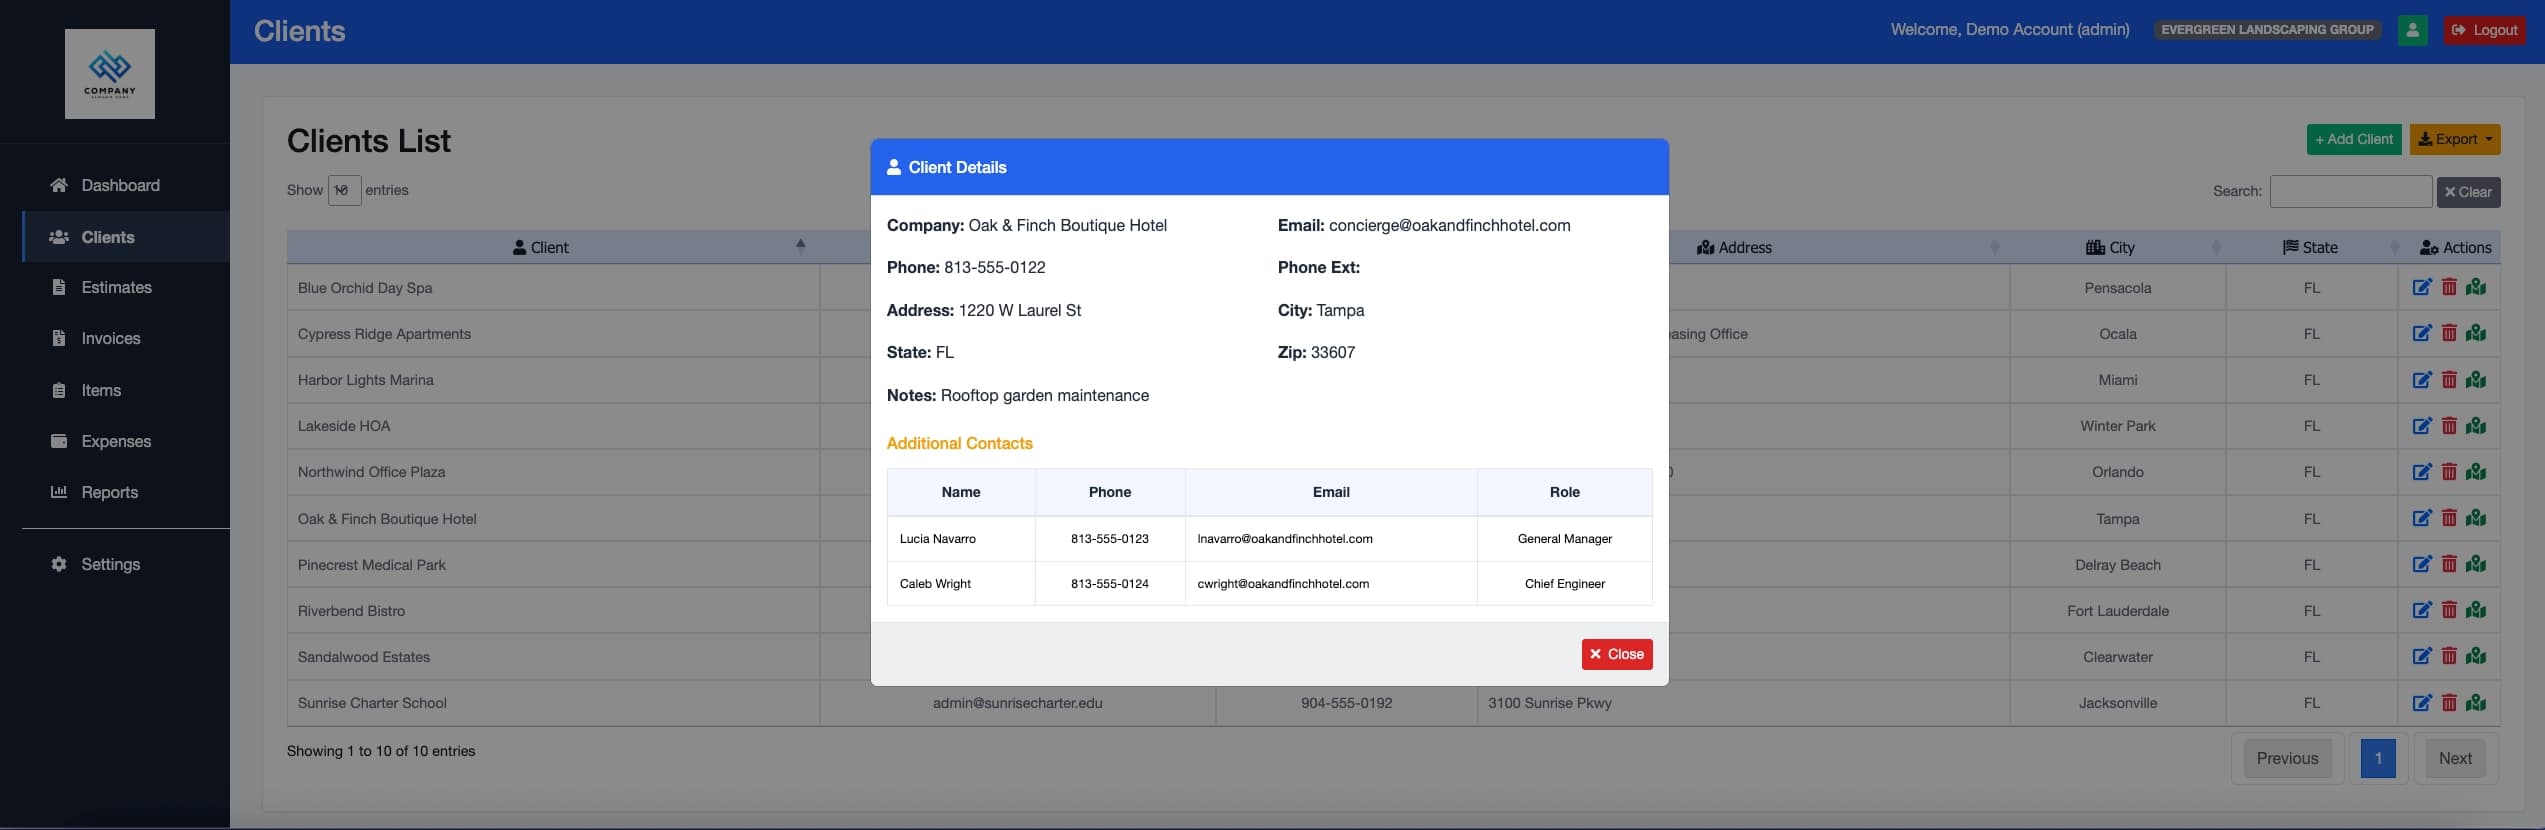Focus the Search input field

click(2351, 191)
